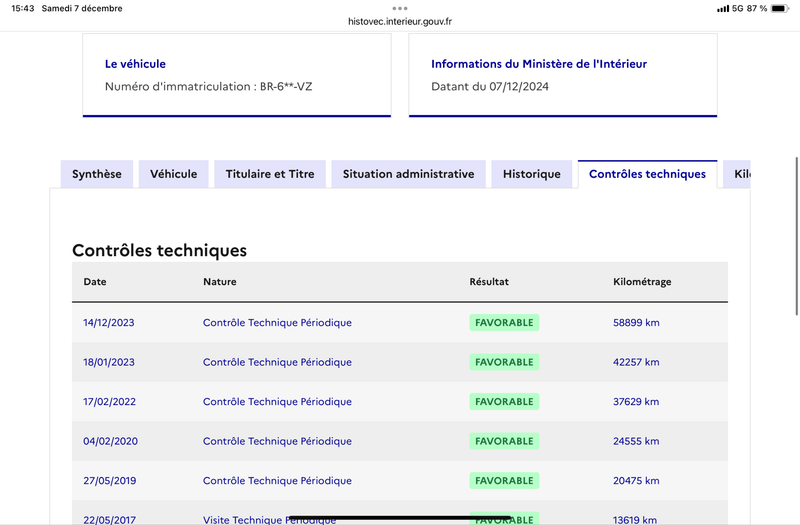800x525 pixels.
Task: Click FAVORABLE badge for 14/12/2023
Action: point(504,322)
